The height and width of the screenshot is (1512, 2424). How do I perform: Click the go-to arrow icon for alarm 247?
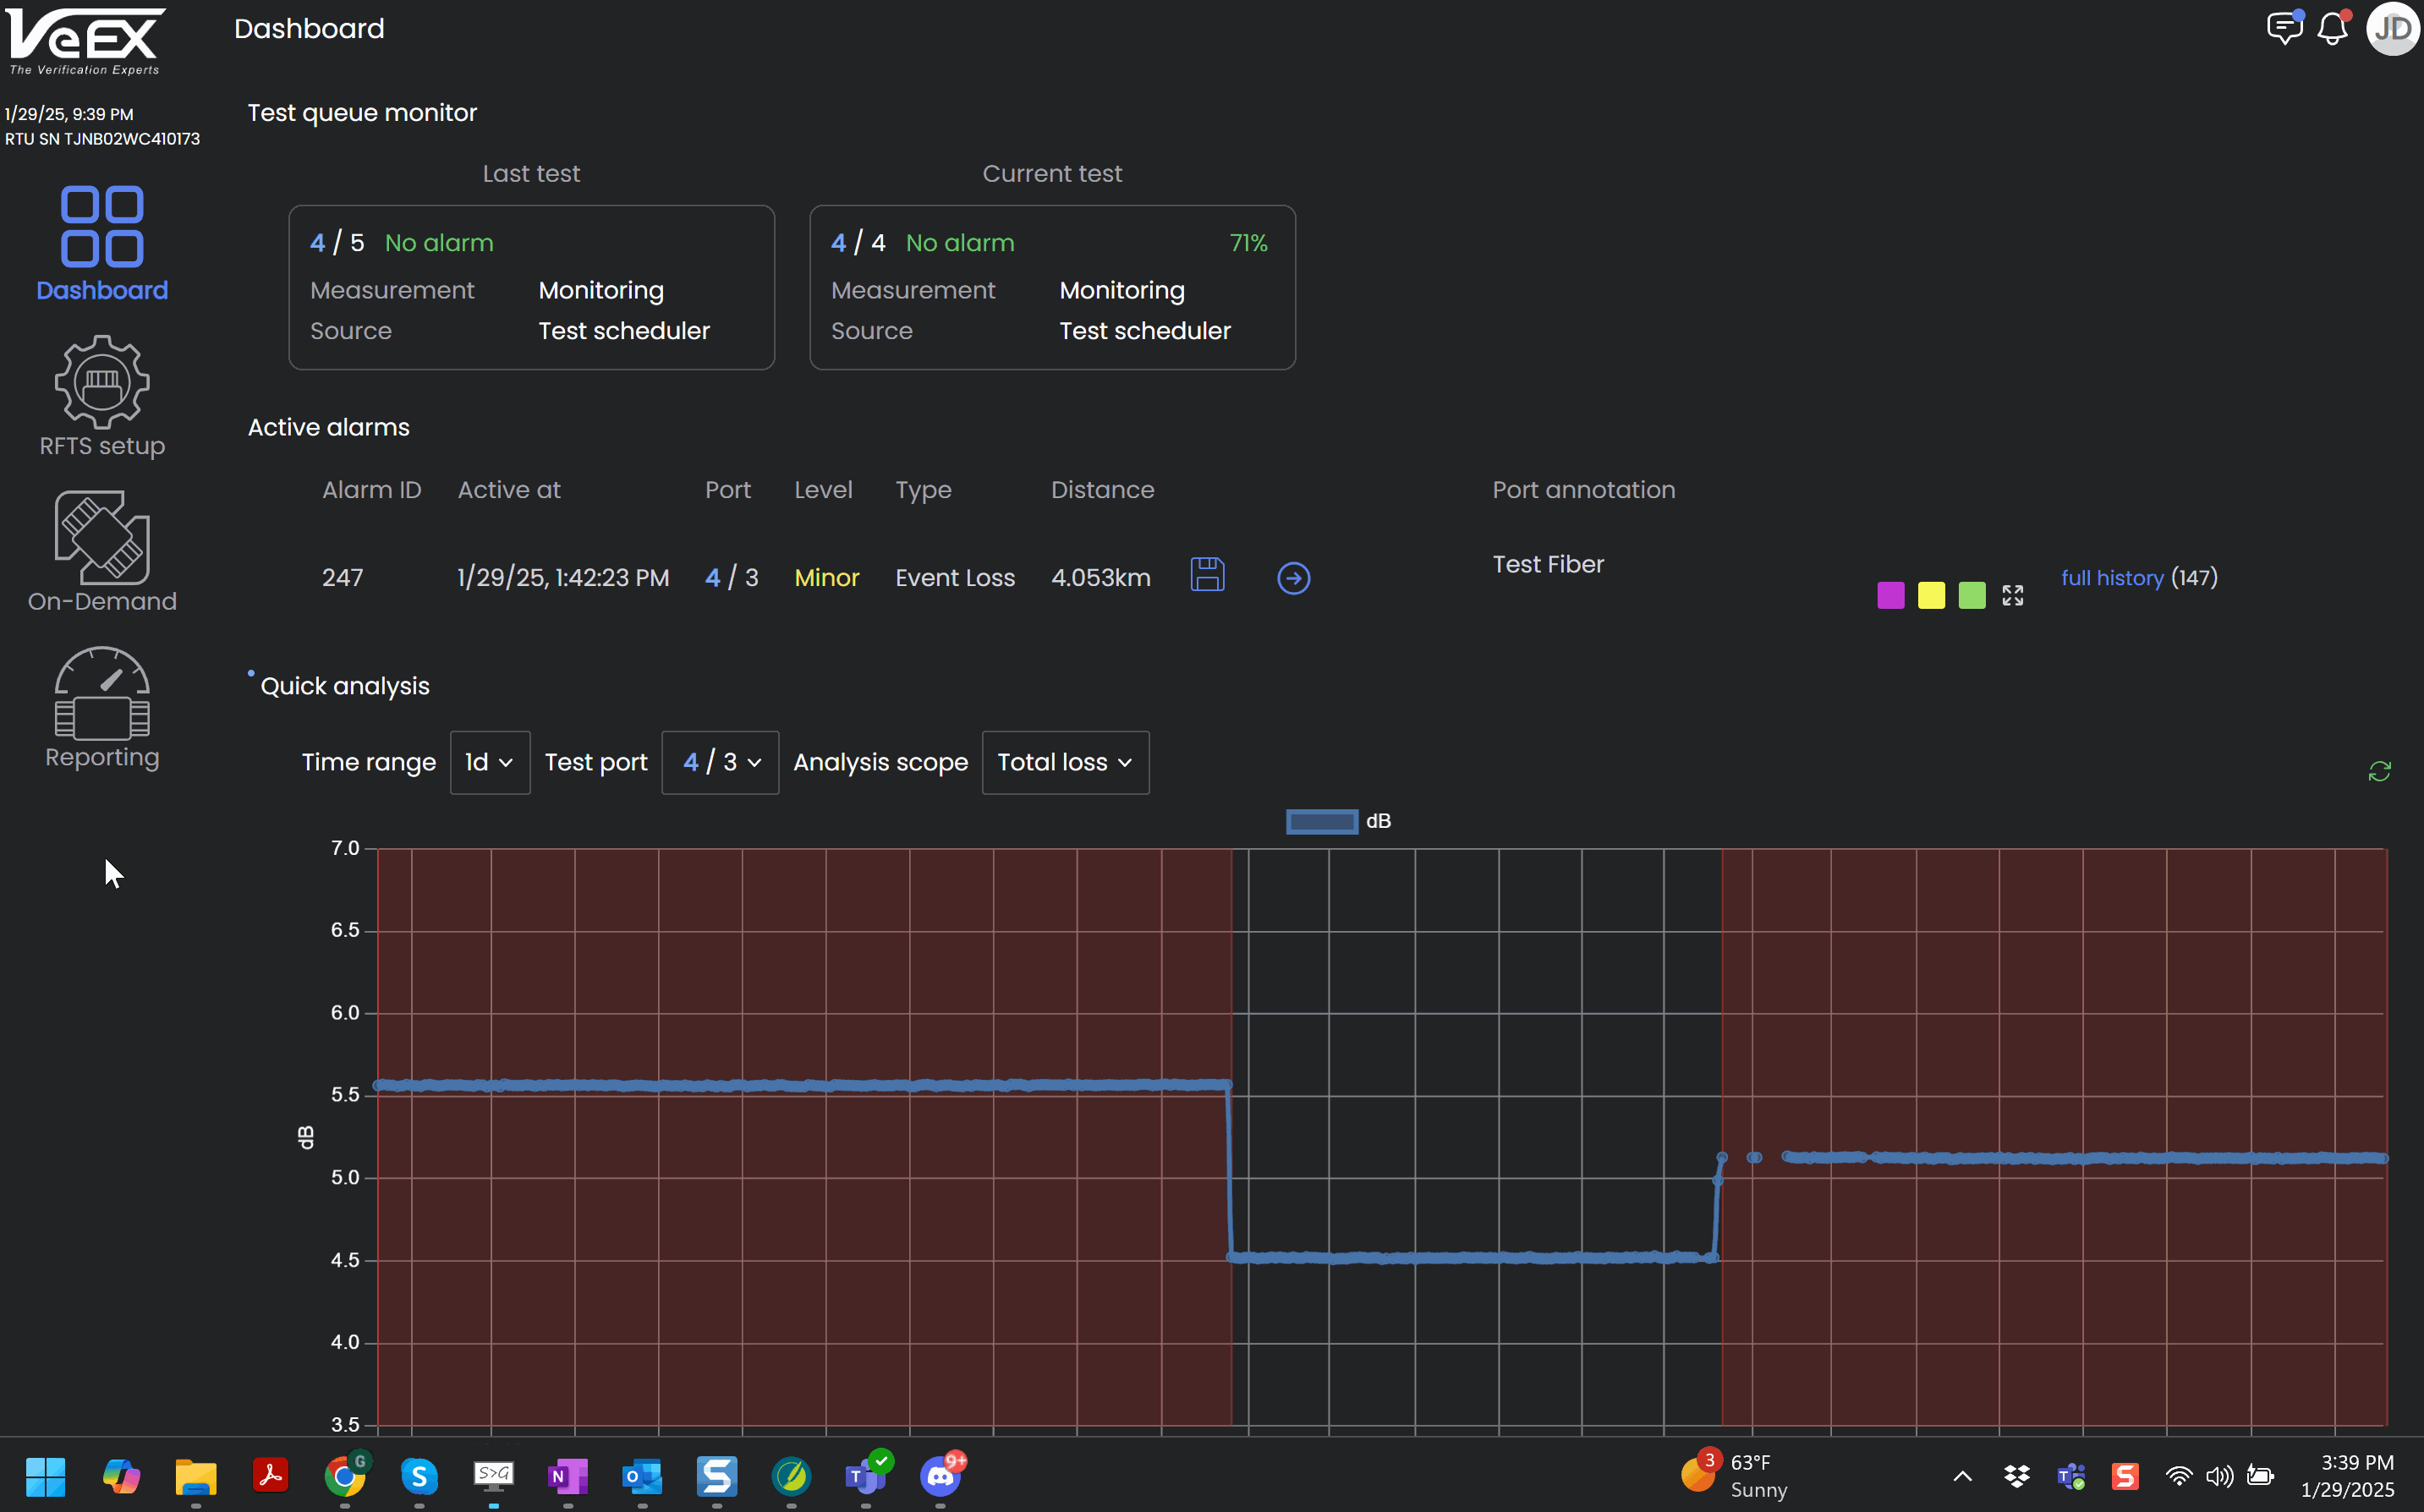pos(1293,578)
